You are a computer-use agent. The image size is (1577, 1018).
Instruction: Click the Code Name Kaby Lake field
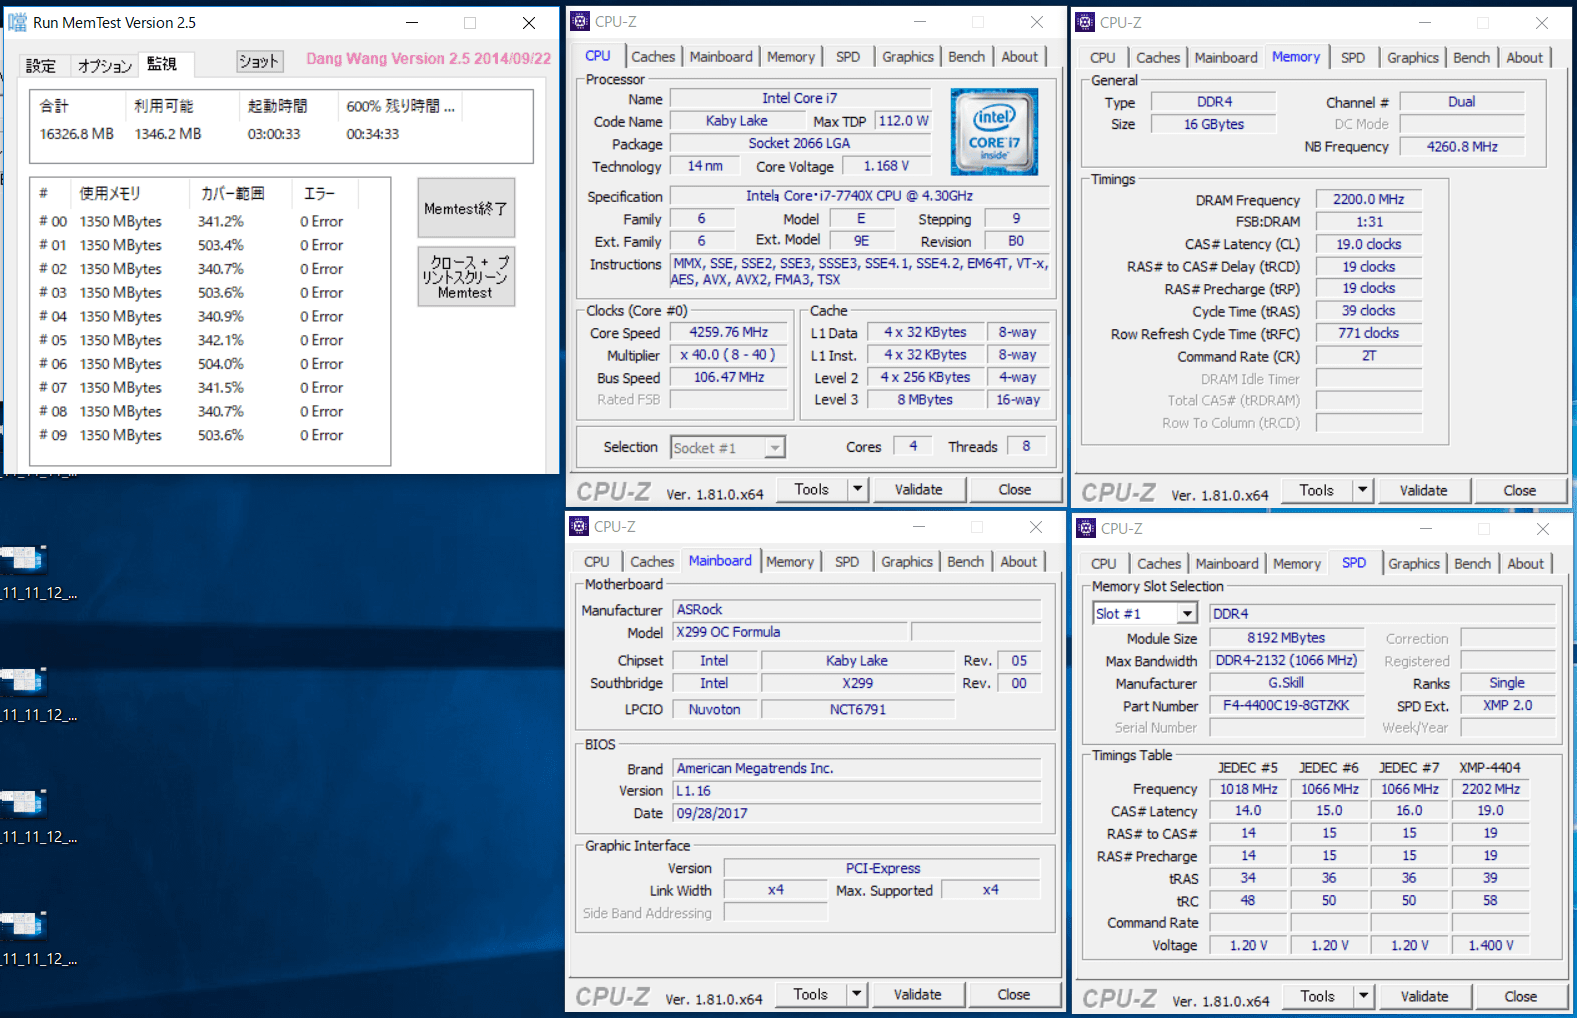(736, 121)
